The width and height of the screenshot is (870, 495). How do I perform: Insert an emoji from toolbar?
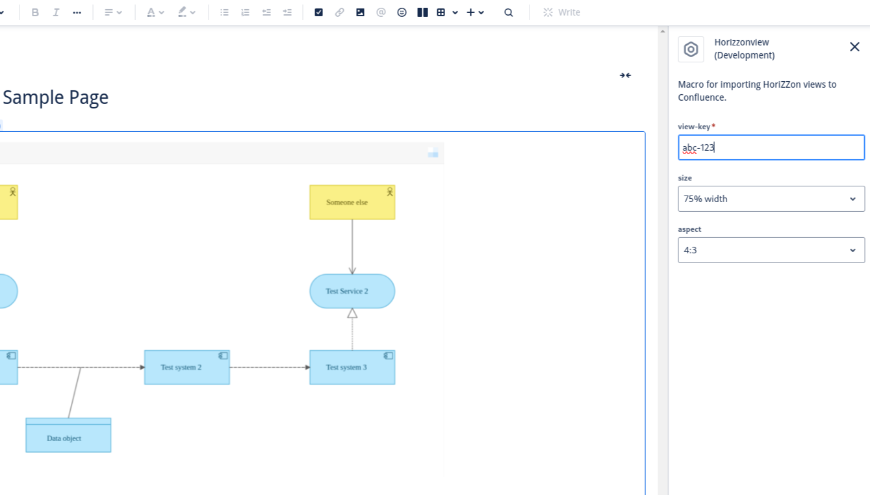pyautogui.click(x=402, y=13)
